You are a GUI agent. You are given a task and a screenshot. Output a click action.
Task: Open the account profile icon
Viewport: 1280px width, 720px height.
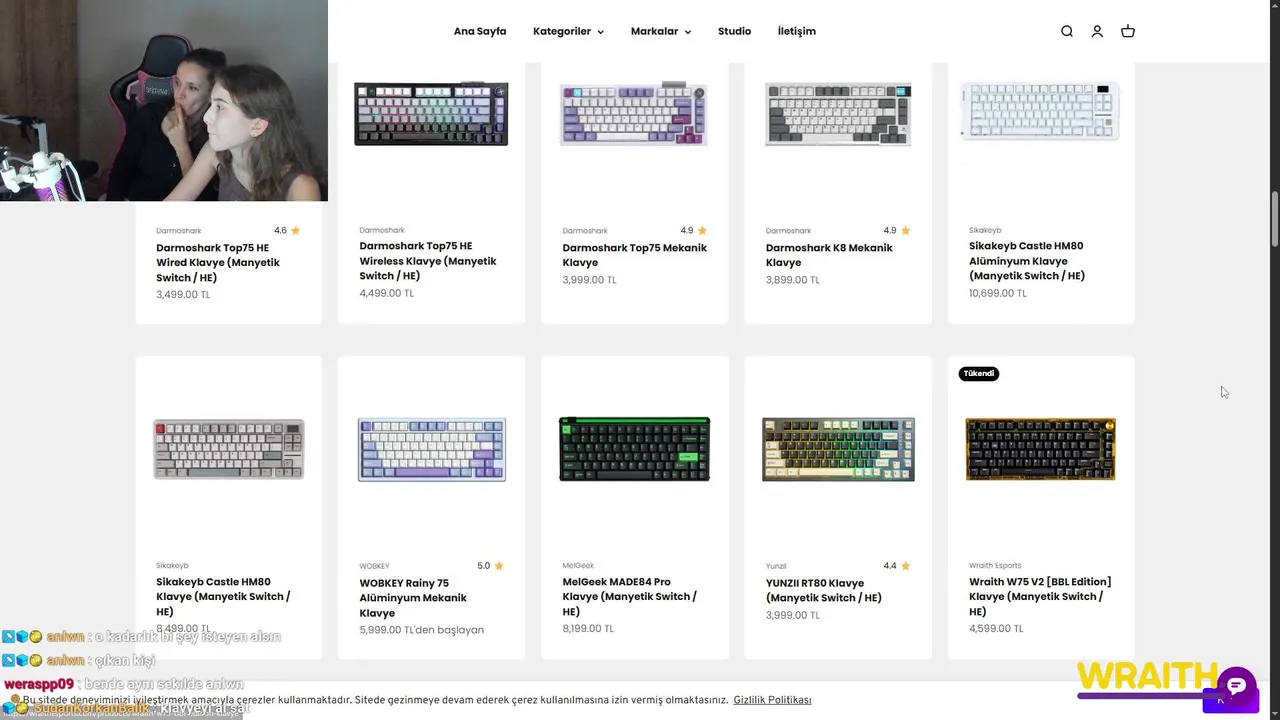tap(1097, 31)
